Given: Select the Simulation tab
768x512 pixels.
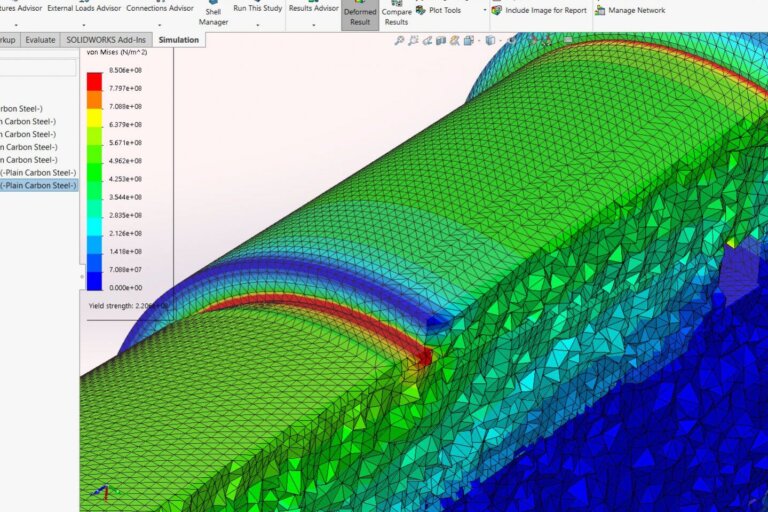Looking at the screenshot, I should click(x=179, y=40).
